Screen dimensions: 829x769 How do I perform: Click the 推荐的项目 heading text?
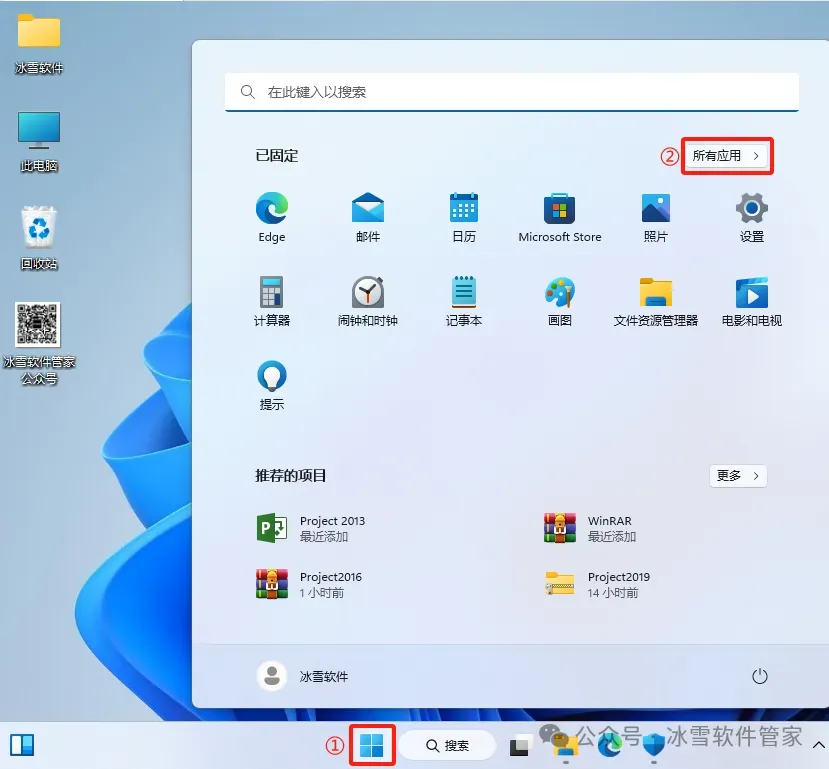click(x=290, y=476)
